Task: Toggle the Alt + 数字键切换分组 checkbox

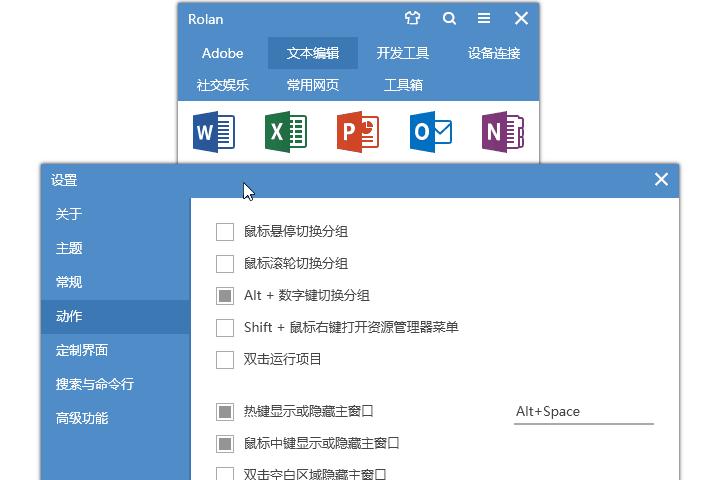Action: [x=225, y=296]
